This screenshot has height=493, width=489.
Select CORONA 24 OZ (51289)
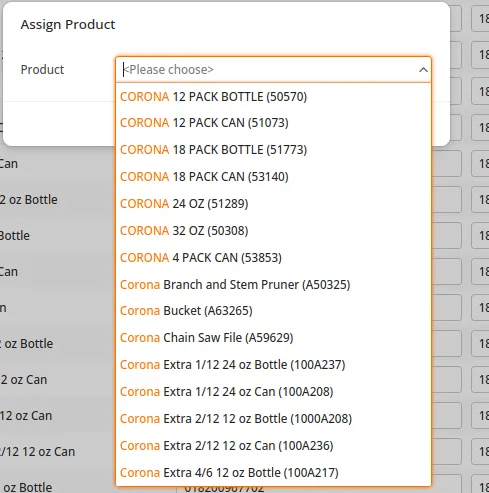pos(273,204)
